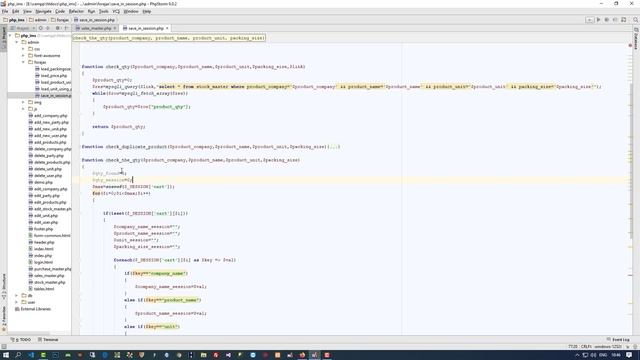
Task: Toggle the Database tool window sidebar tab
Action: pos(636,39)
